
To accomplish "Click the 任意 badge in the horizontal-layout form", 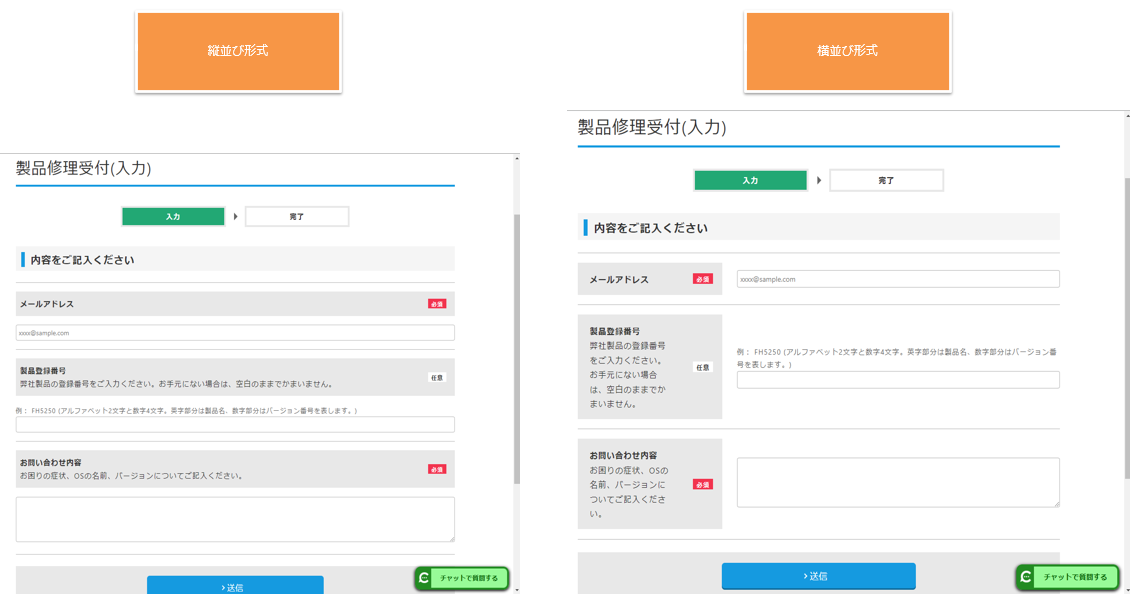I will point(703,367).
